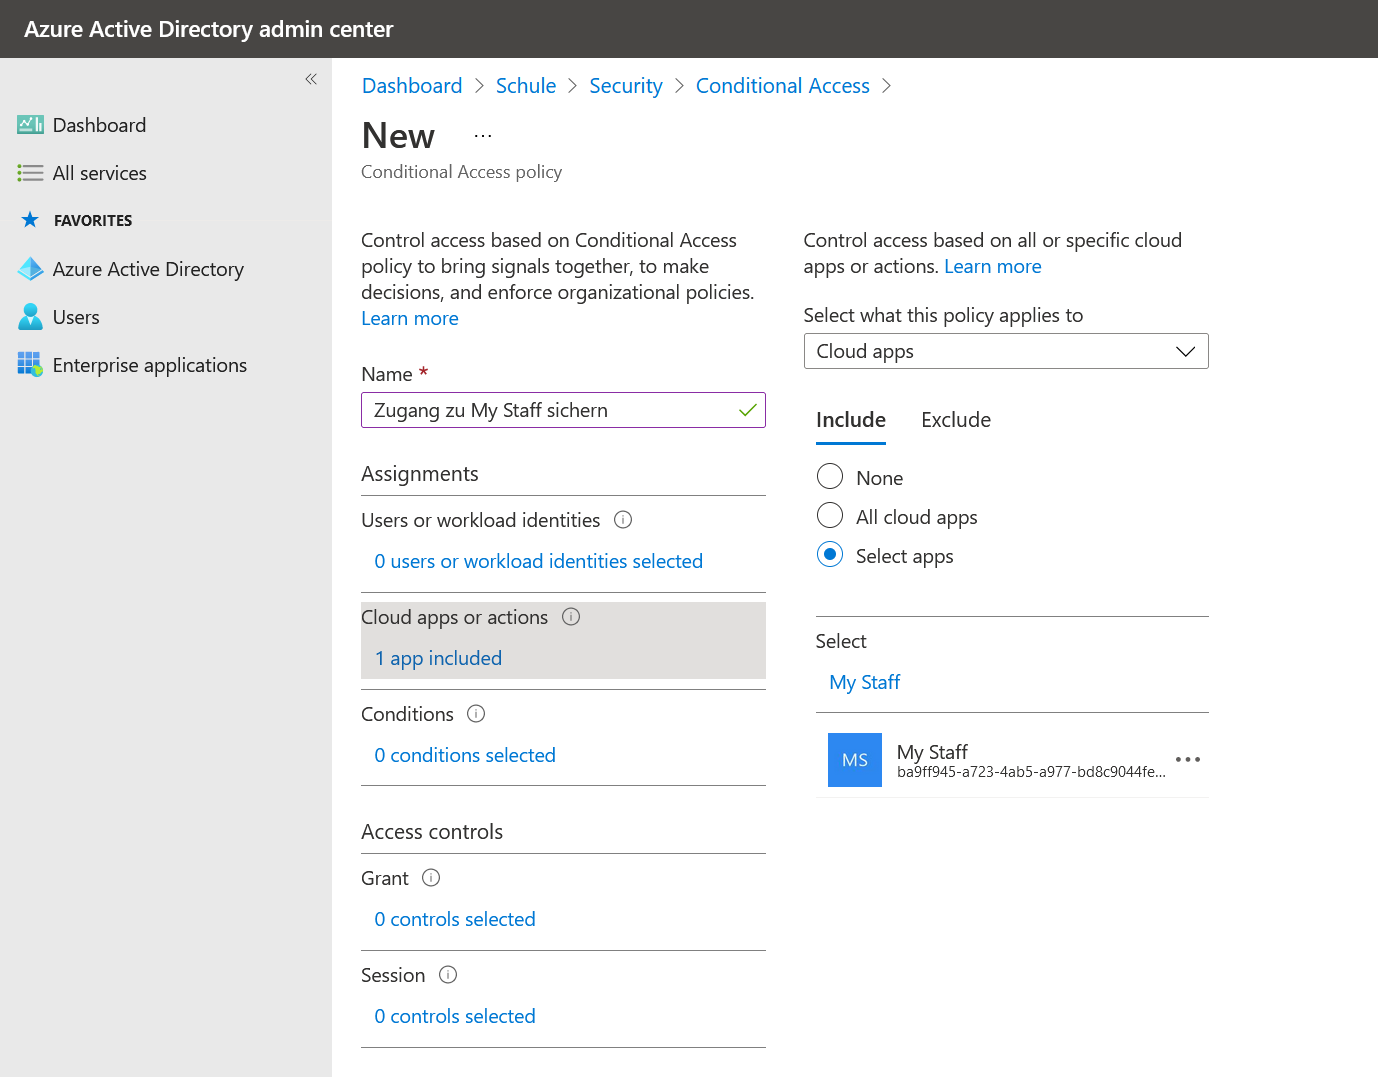Switch to the Include tab
The height and width of the screenshot is (1077, 1378).
click(x=850, y=420)
